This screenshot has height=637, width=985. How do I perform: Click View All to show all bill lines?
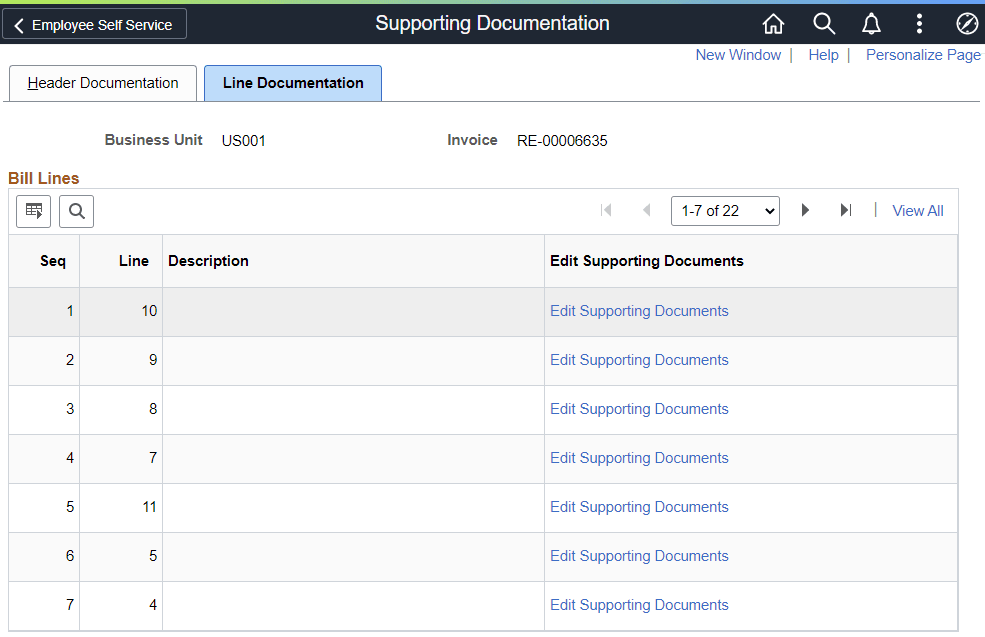[917, 210]
